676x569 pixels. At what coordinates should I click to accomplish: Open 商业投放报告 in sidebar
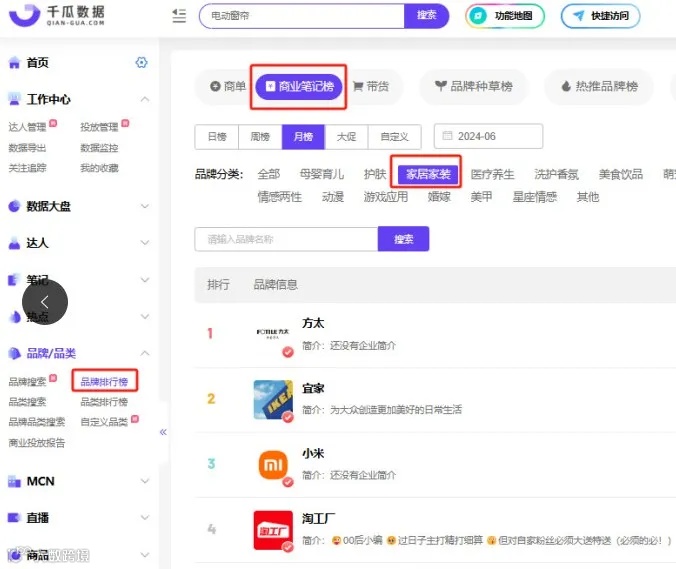pos(37,443)
